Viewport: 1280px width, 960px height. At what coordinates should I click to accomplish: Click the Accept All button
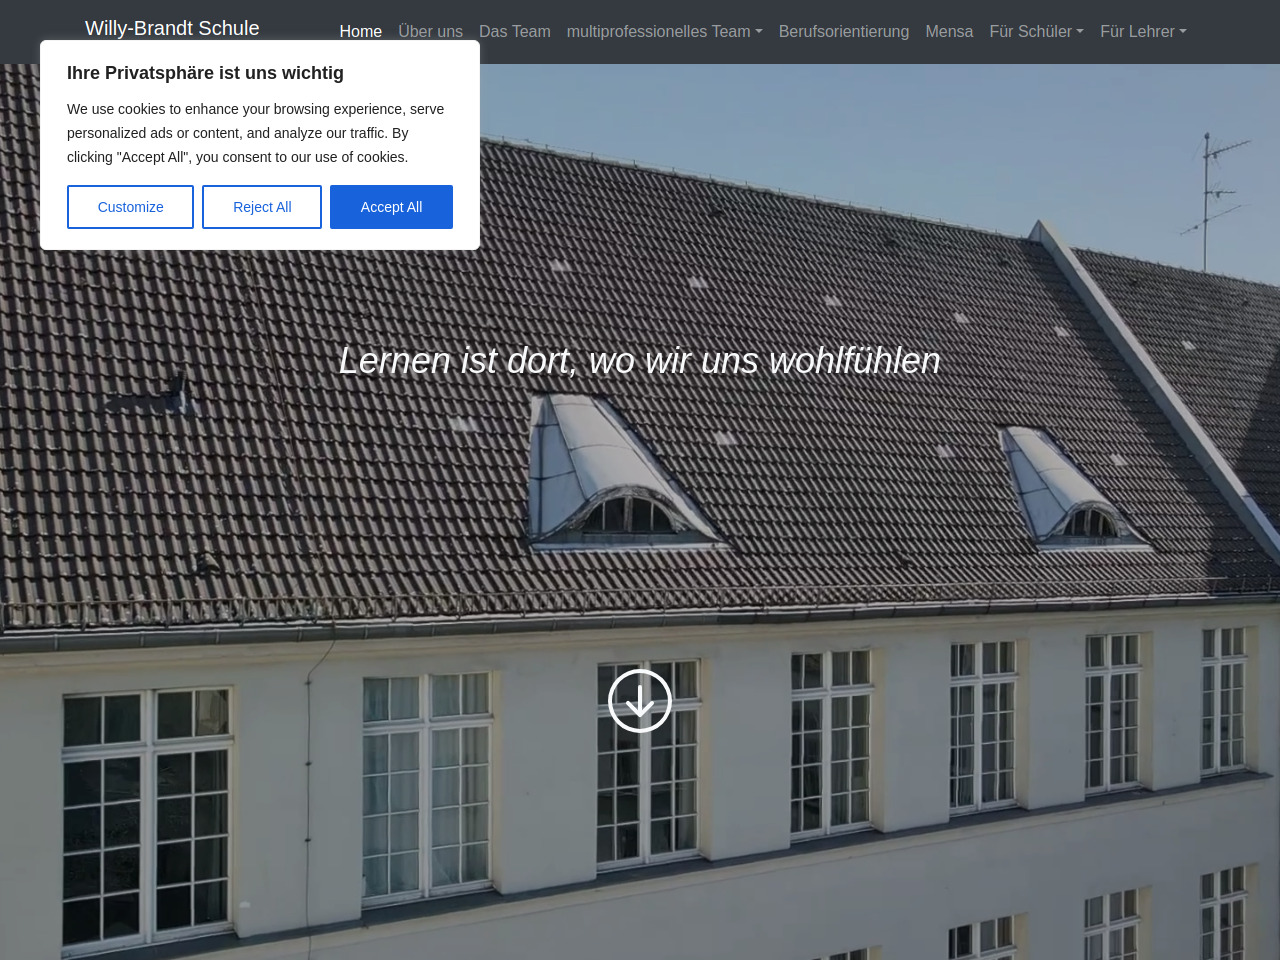[391, 207]
